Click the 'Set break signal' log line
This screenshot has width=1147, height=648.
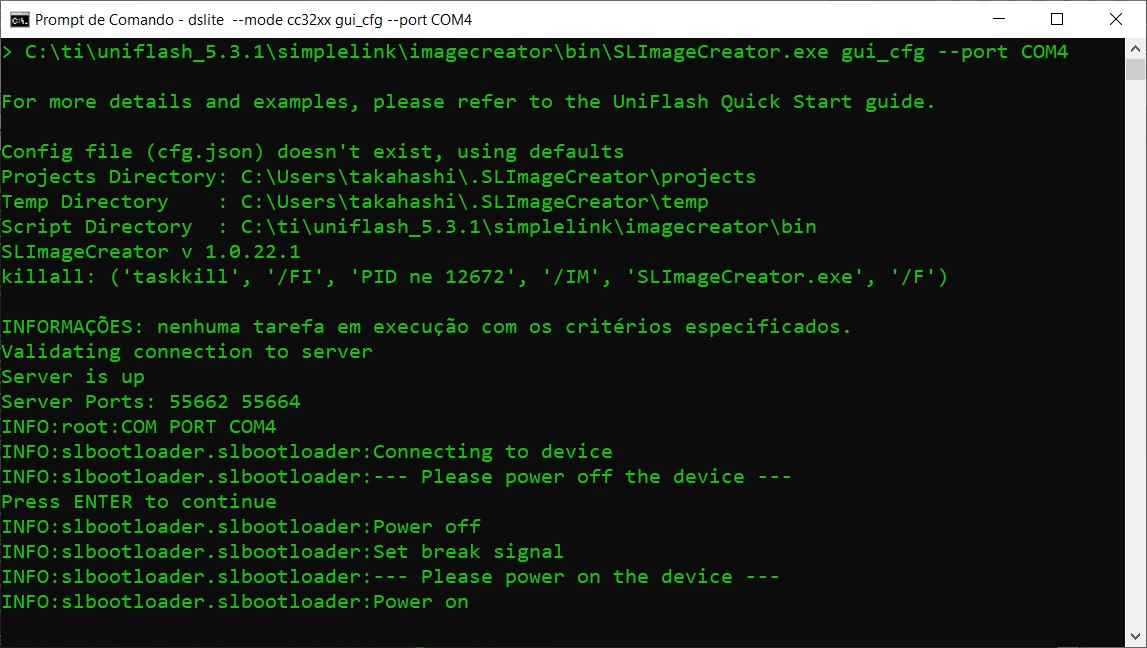(282, 551)
